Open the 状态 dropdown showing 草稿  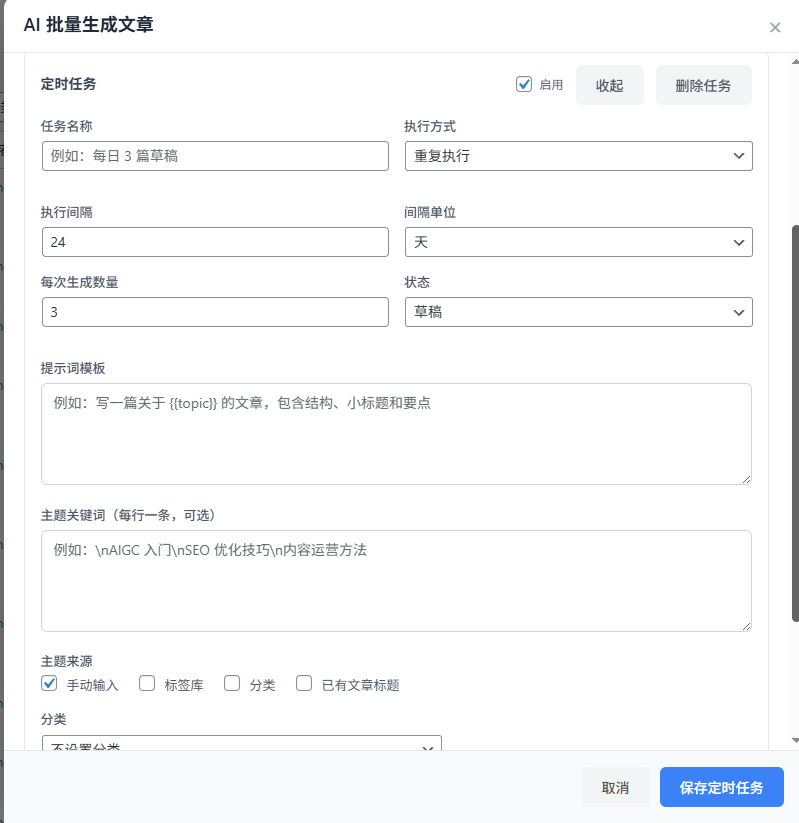[x=578, y=312]
